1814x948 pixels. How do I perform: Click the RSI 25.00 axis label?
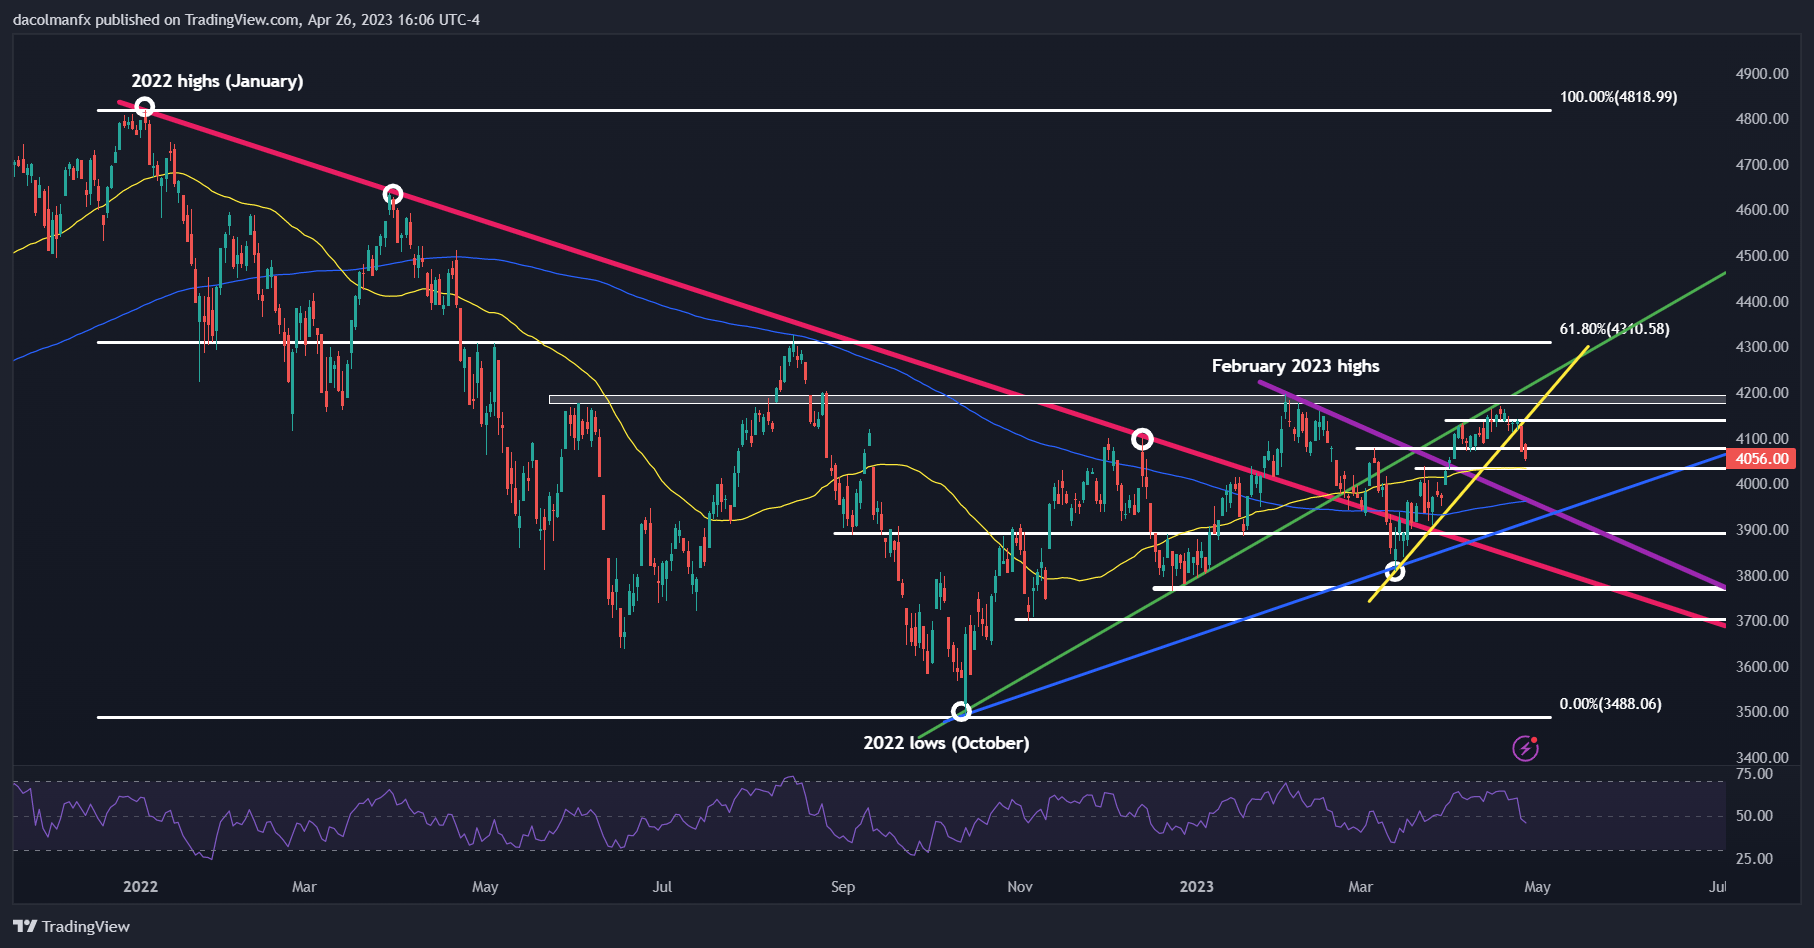click(1754, 859)
